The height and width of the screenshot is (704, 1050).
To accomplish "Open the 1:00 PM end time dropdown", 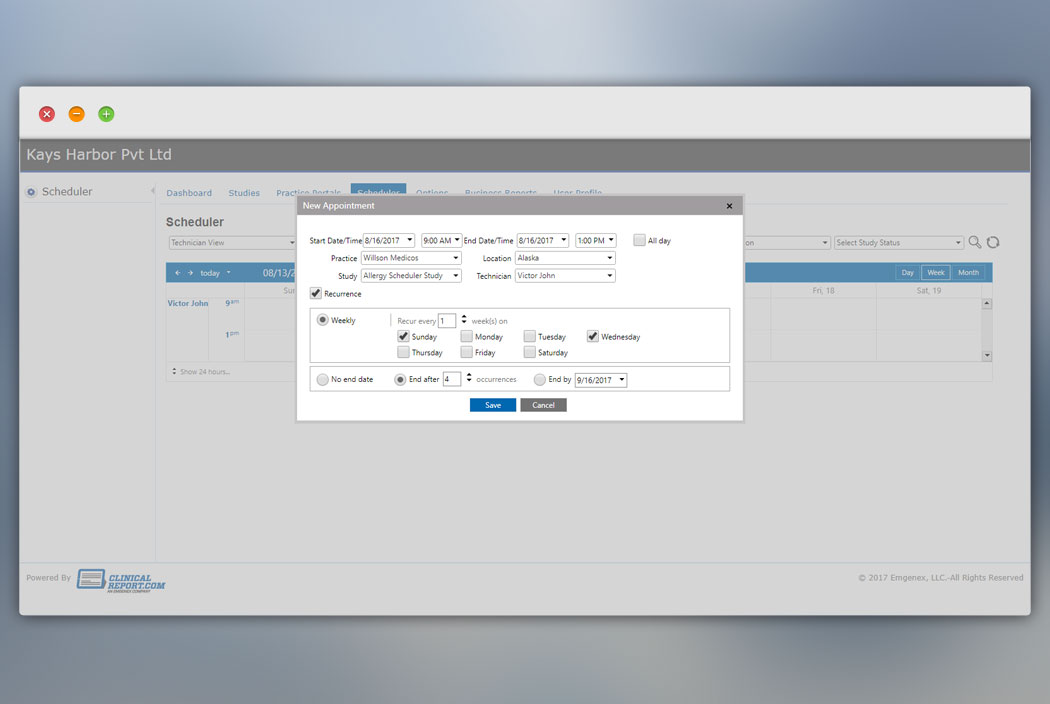I will coord(611,240).
